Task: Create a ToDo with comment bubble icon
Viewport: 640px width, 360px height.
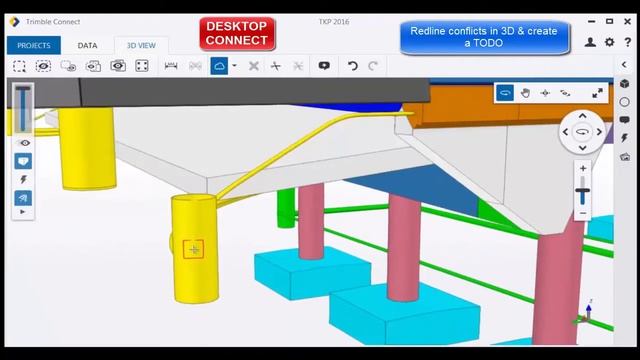Action: pos(324,66)
